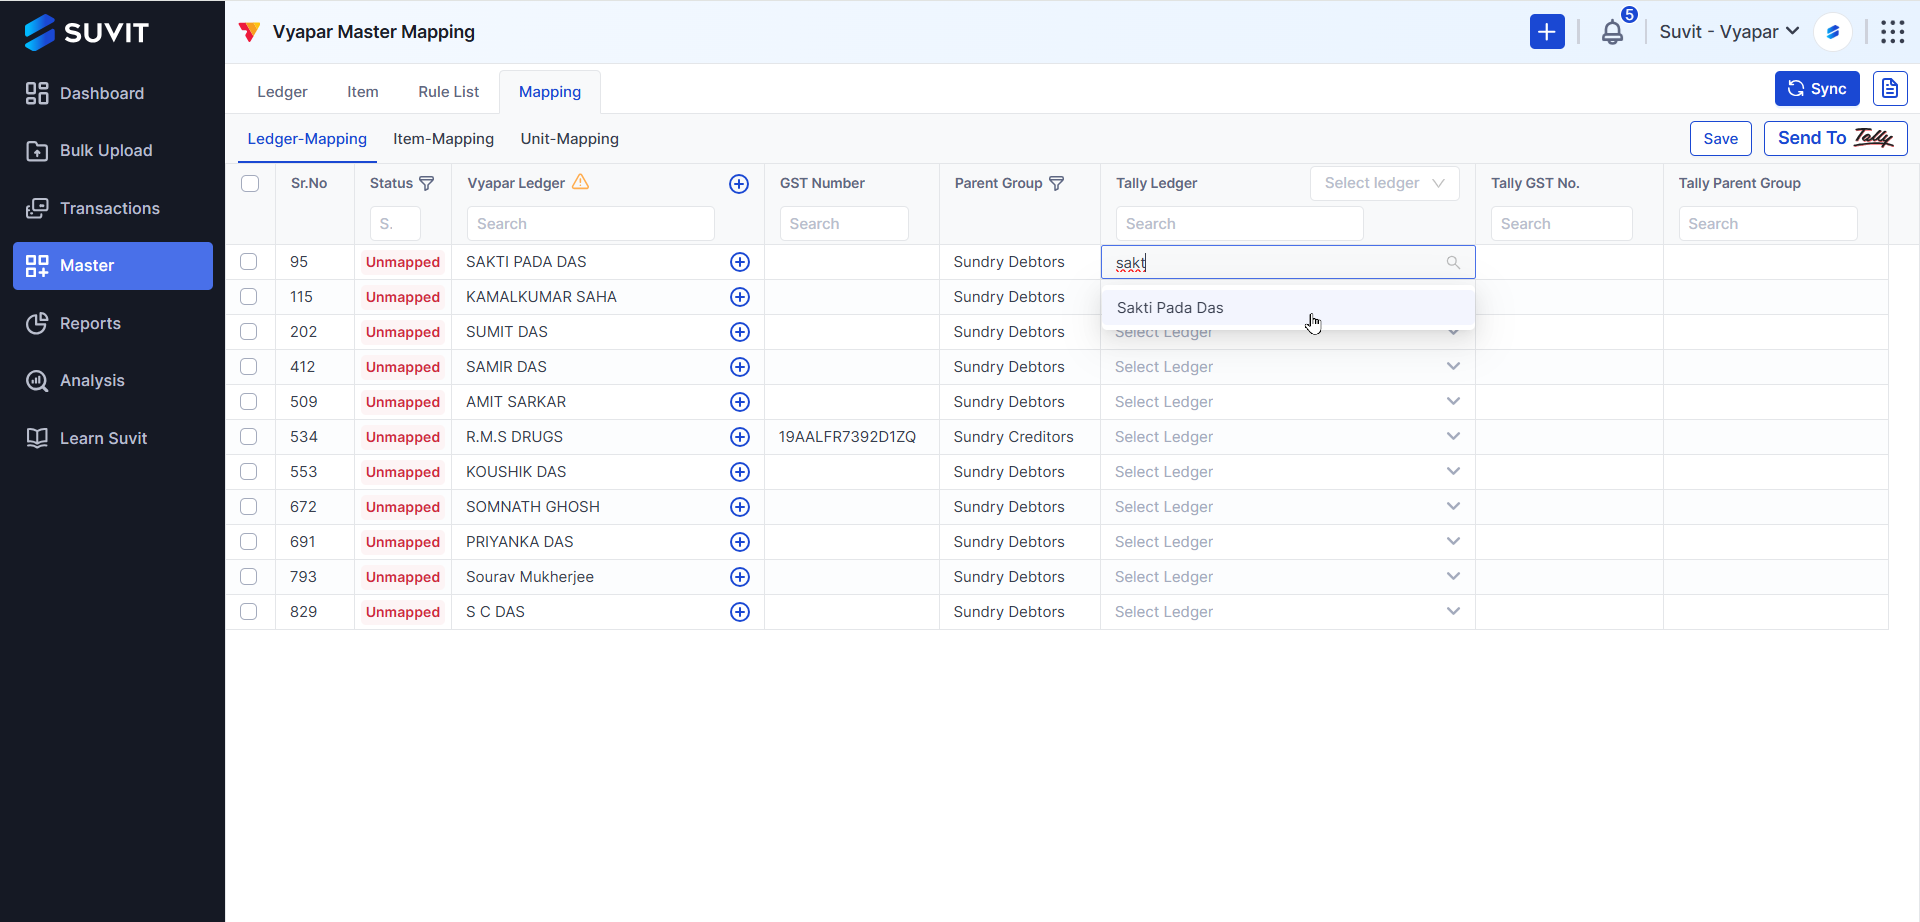
Task: Open Select Ledger dropdown for R.M.S DRUGS
Action: point(1287,437)
